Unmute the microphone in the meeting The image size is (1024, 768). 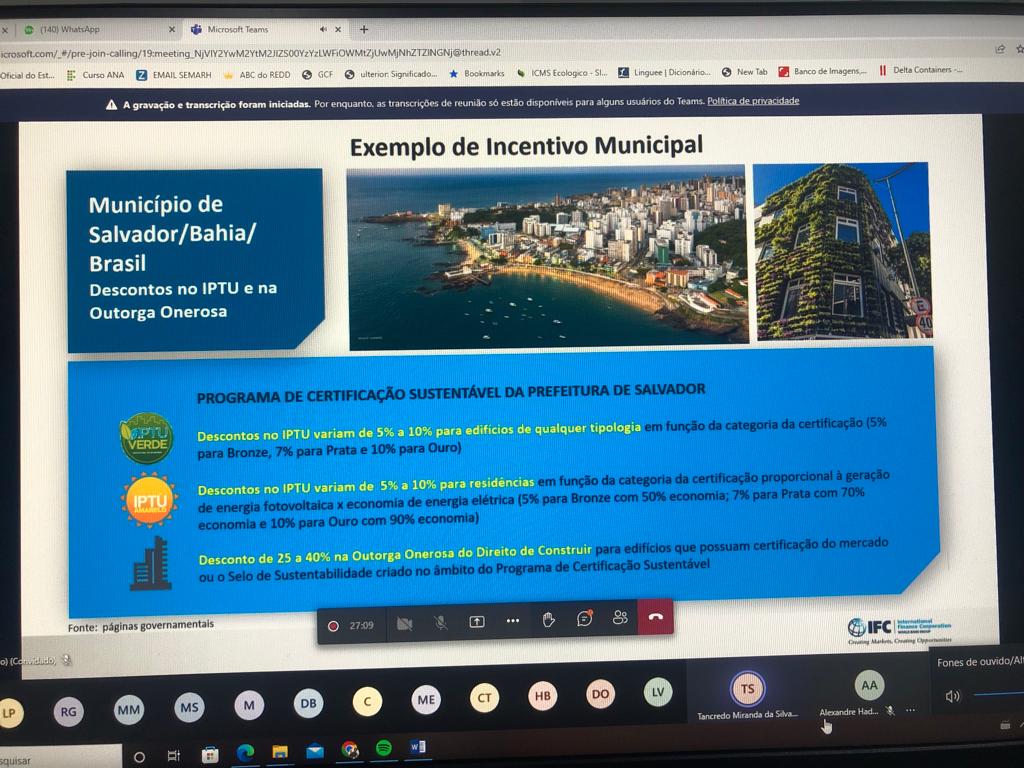[x=440, y=622]
